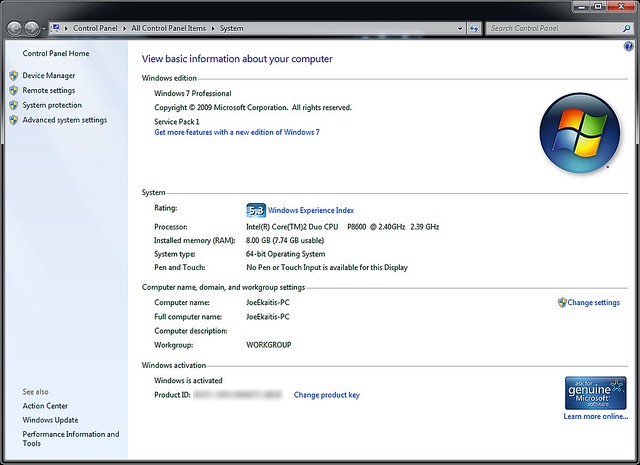Image resolution: width=640 pixels, height=465 pixels.
Task: Click the refresh button beside address bar
Action: click(x=474, y=29)
